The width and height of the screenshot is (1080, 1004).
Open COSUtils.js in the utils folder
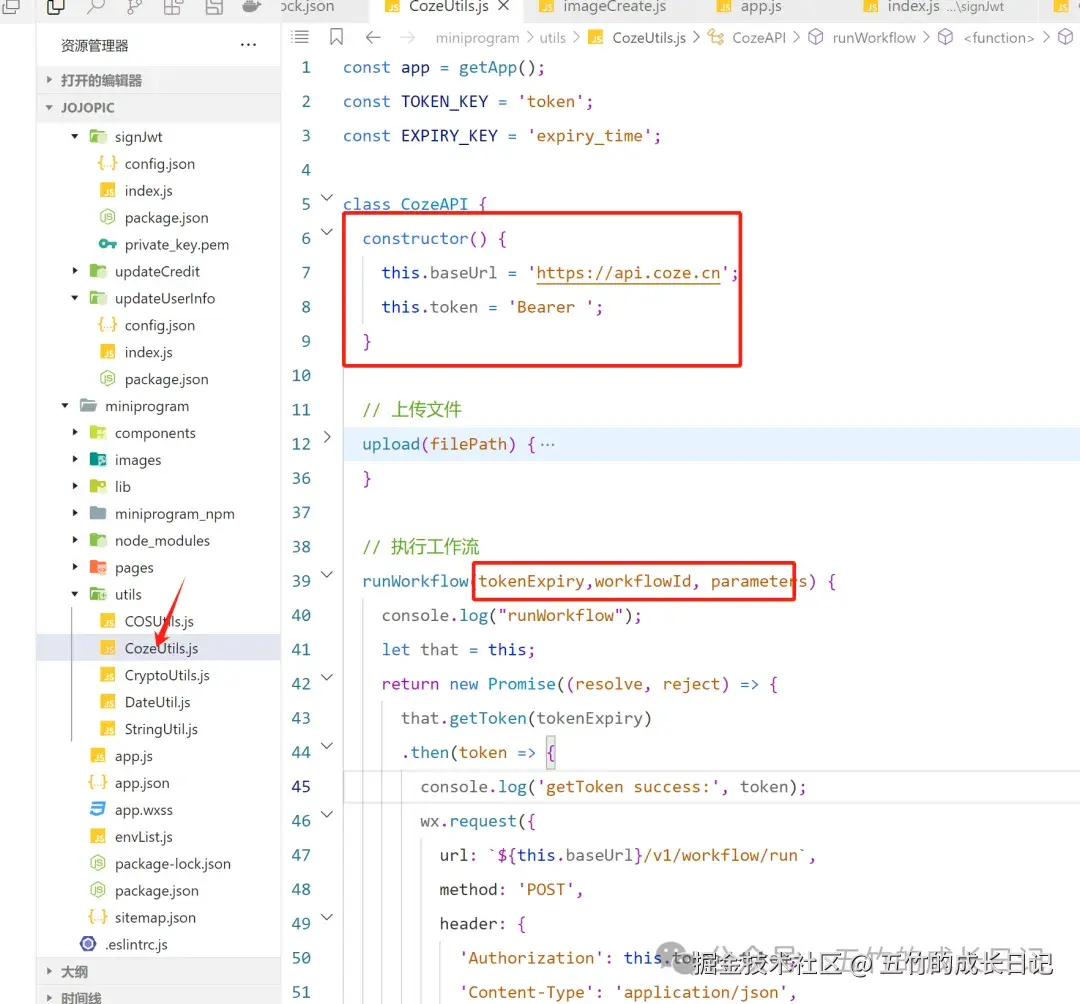(159, 621)
